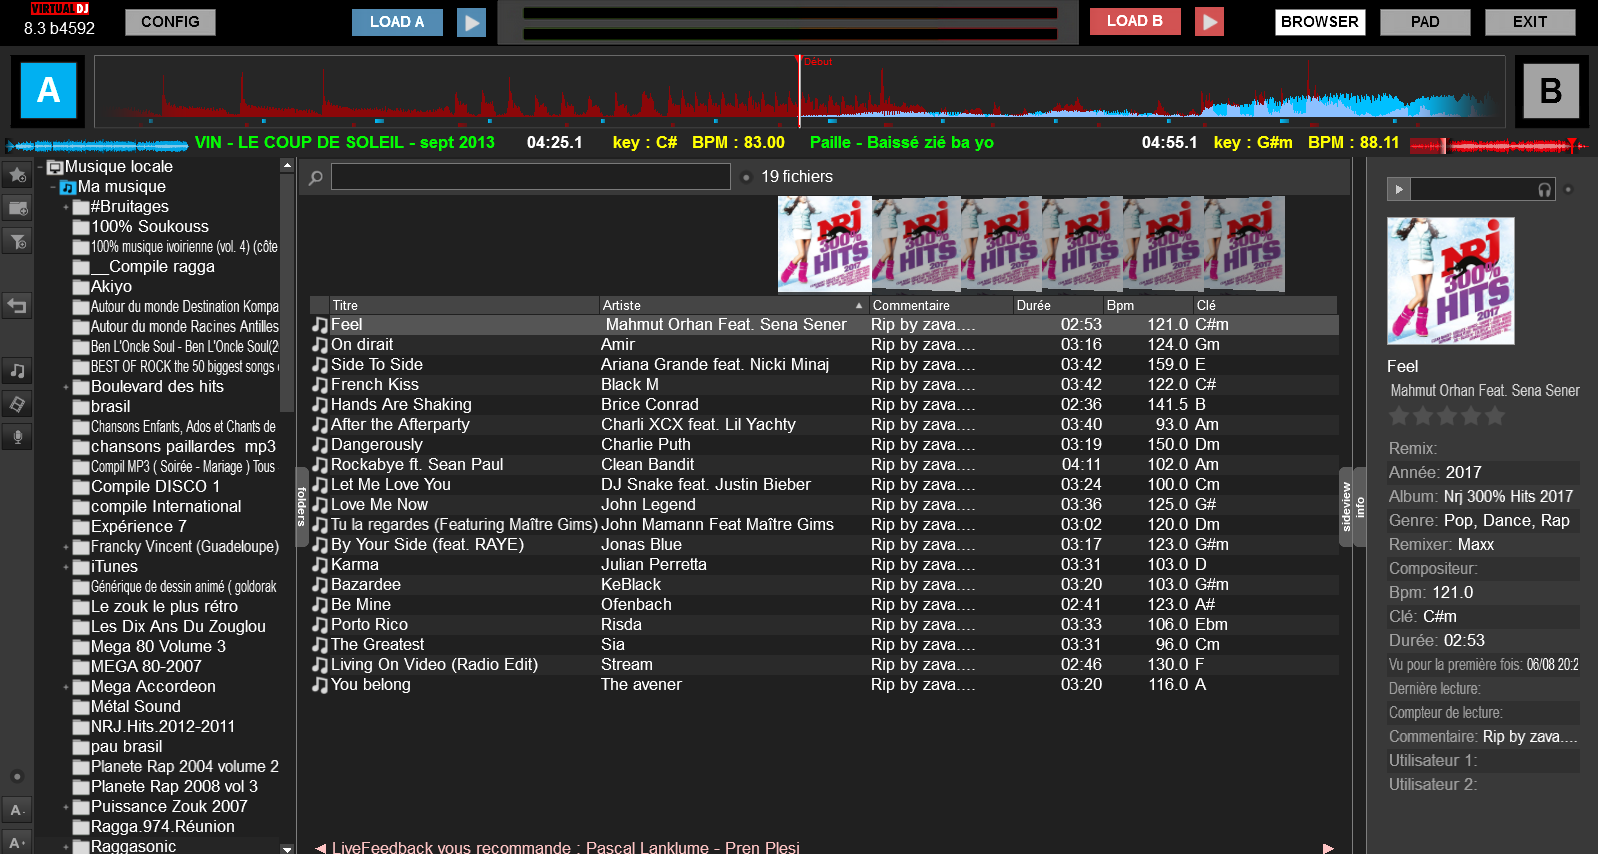Expand the Francky Vincent (Guadeloupe) folder

pyautogui.click(x=66, y=547)
